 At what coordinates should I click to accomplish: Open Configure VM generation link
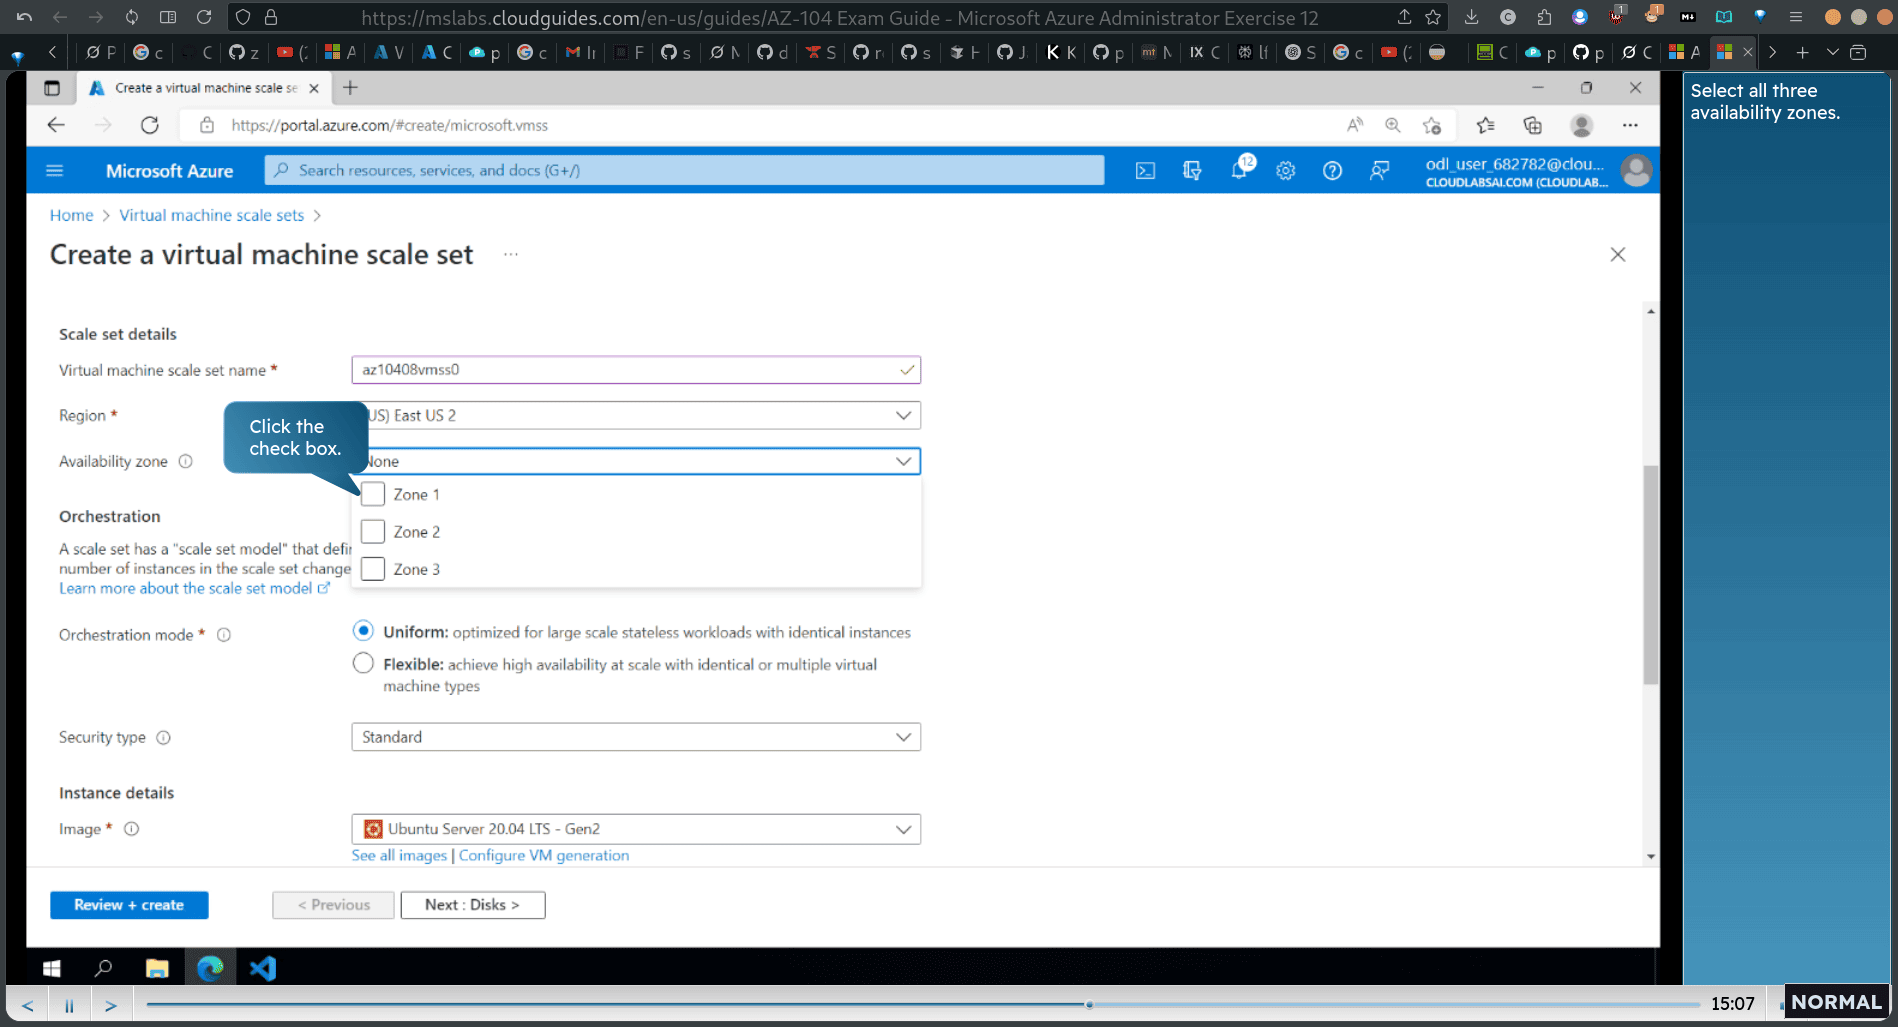point(544,855)
